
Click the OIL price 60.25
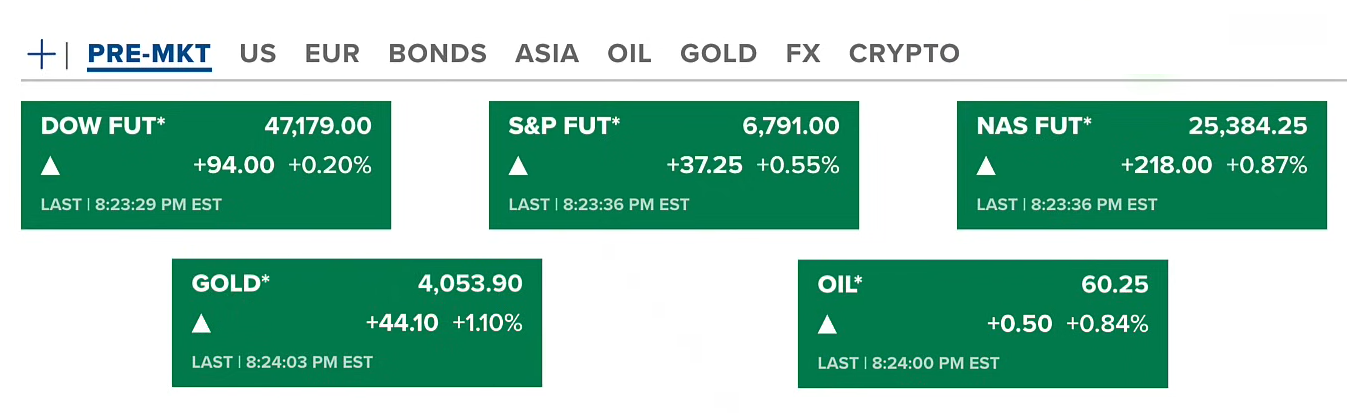coord(1115,284)
